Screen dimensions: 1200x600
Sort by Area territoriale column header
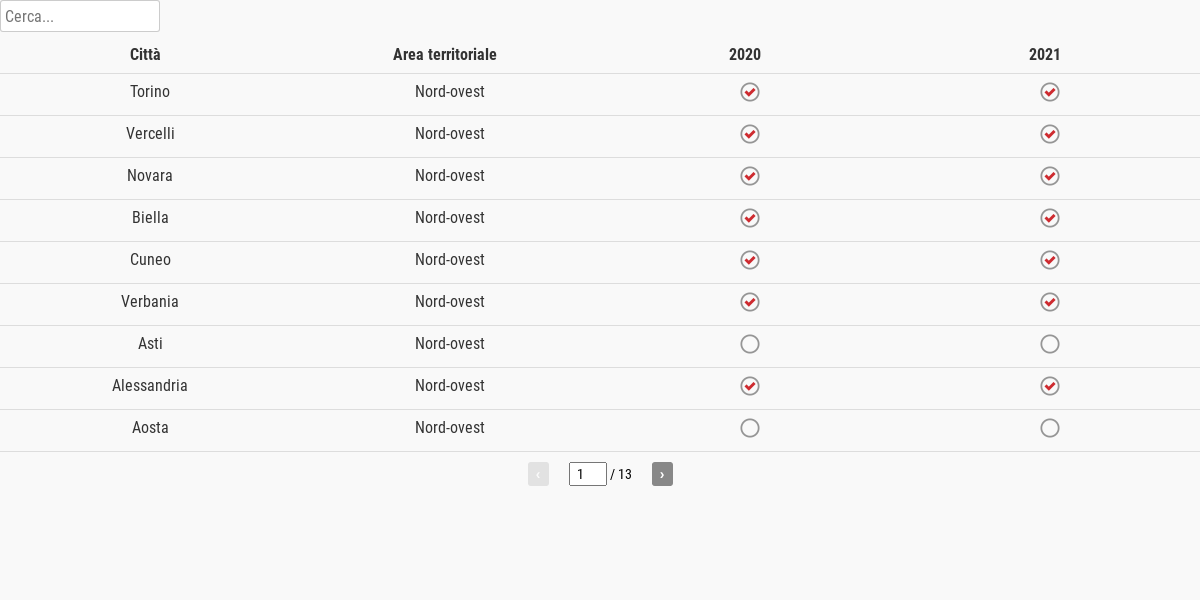445,55
